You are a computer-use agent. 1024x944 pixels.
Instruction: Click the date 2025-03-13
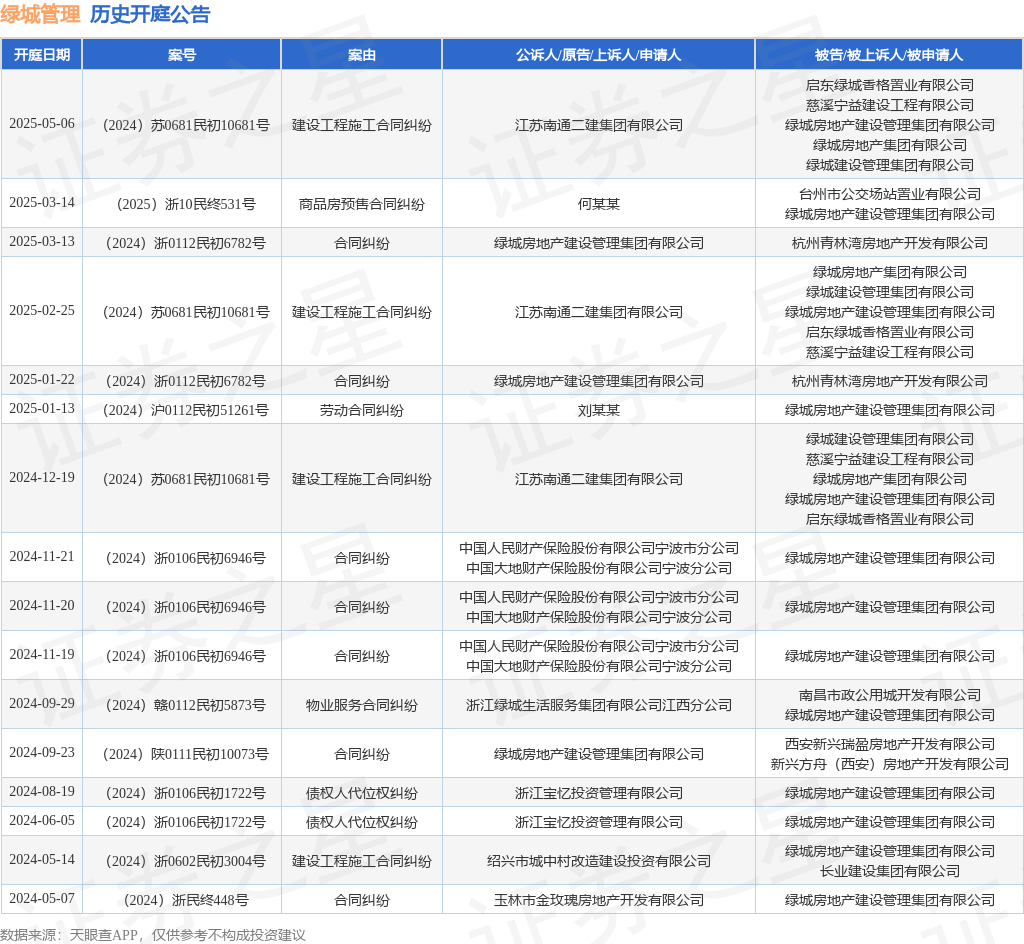42,242
